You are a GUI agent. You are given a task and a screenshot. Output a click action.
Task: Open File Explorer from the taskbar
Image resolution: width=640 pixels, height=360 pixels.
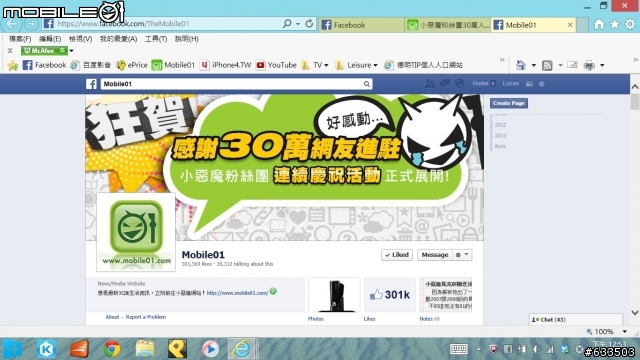point(144,349)
